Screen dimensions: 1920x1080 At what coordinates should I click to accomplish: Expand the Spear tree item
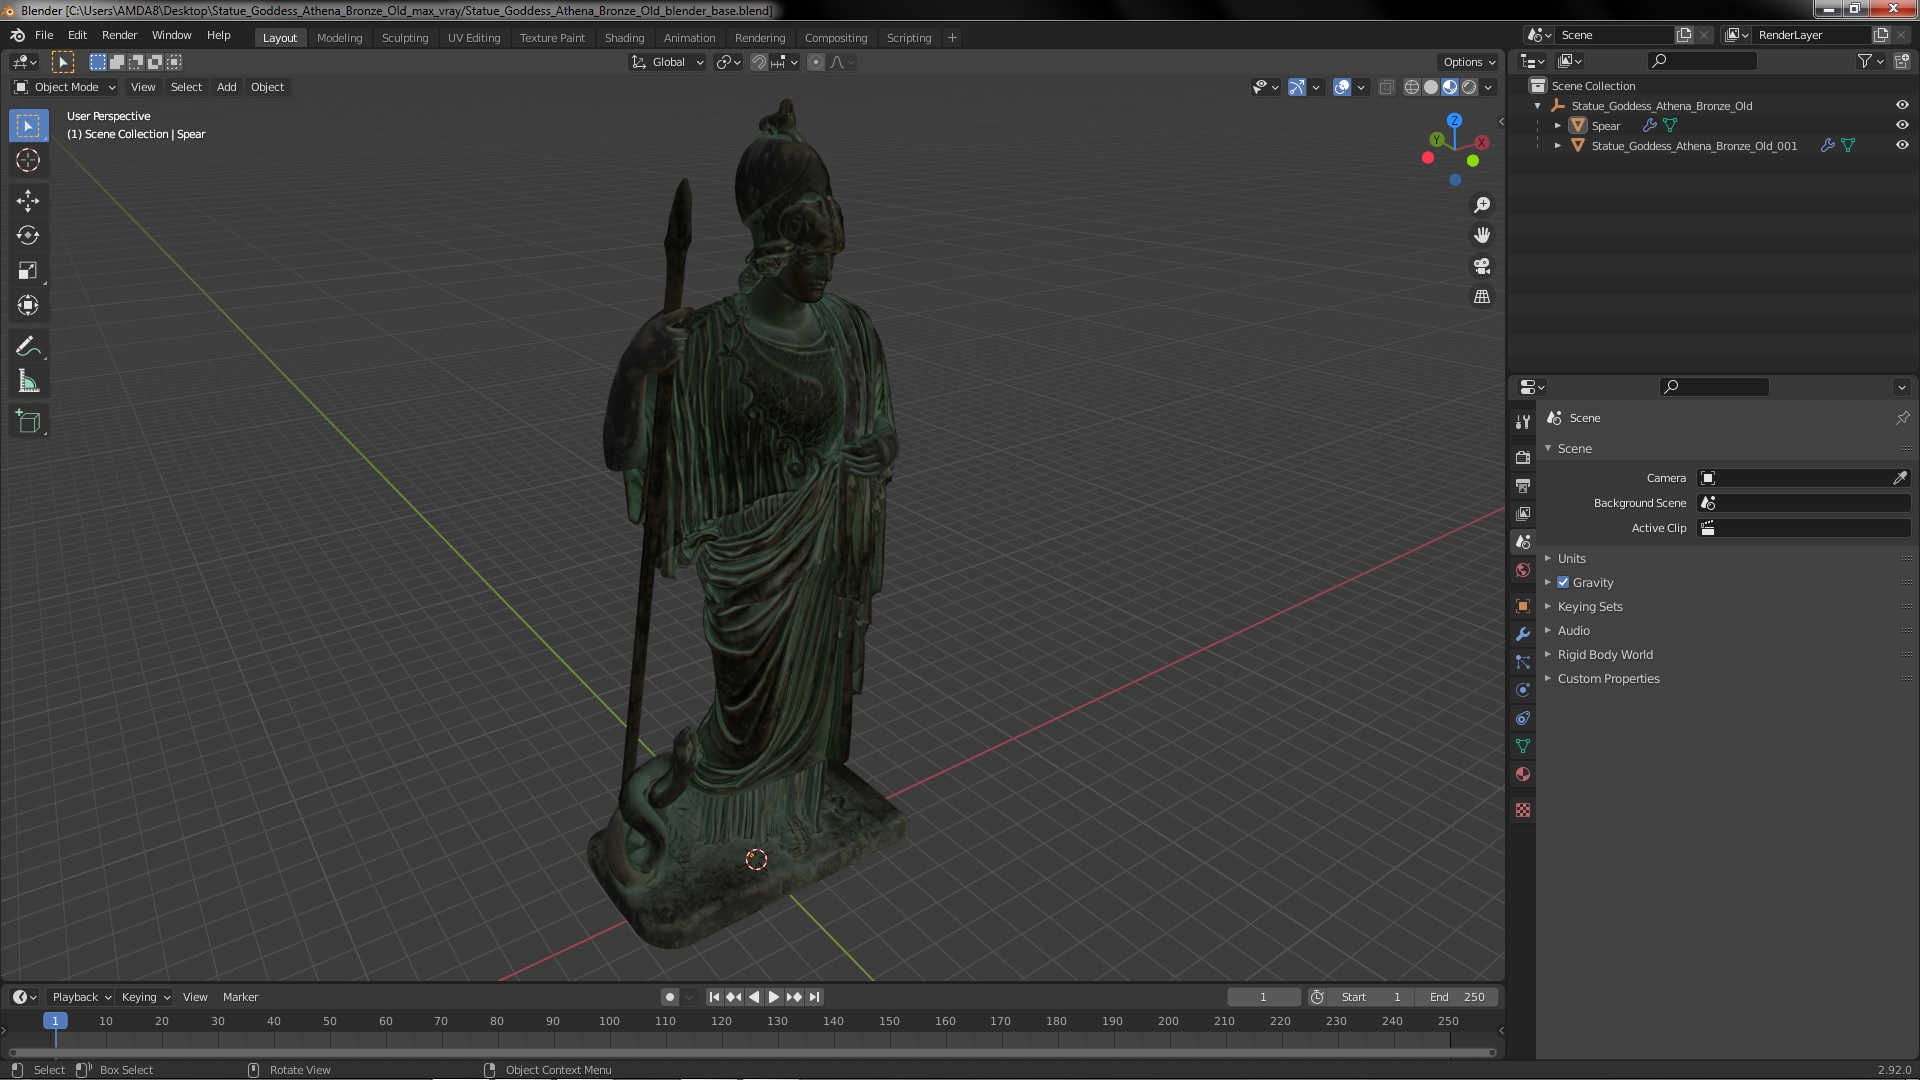pos(1558,125)
